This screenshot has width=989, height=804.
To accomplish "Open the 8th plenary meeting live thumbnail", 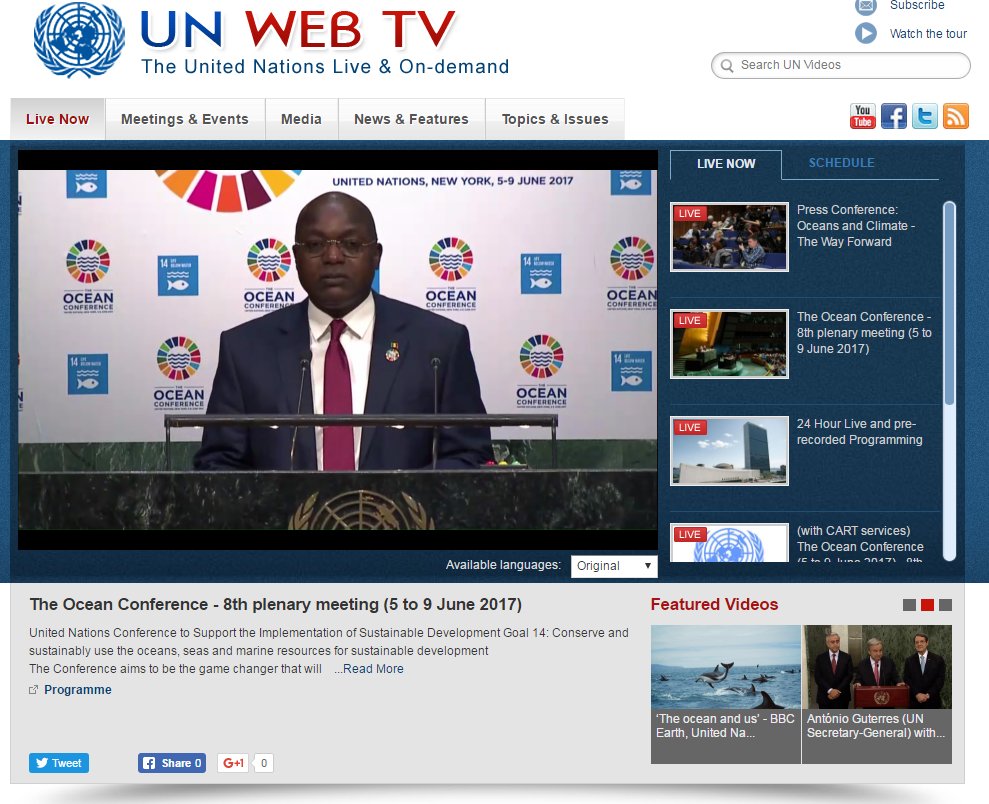I will tap(729, 344).
